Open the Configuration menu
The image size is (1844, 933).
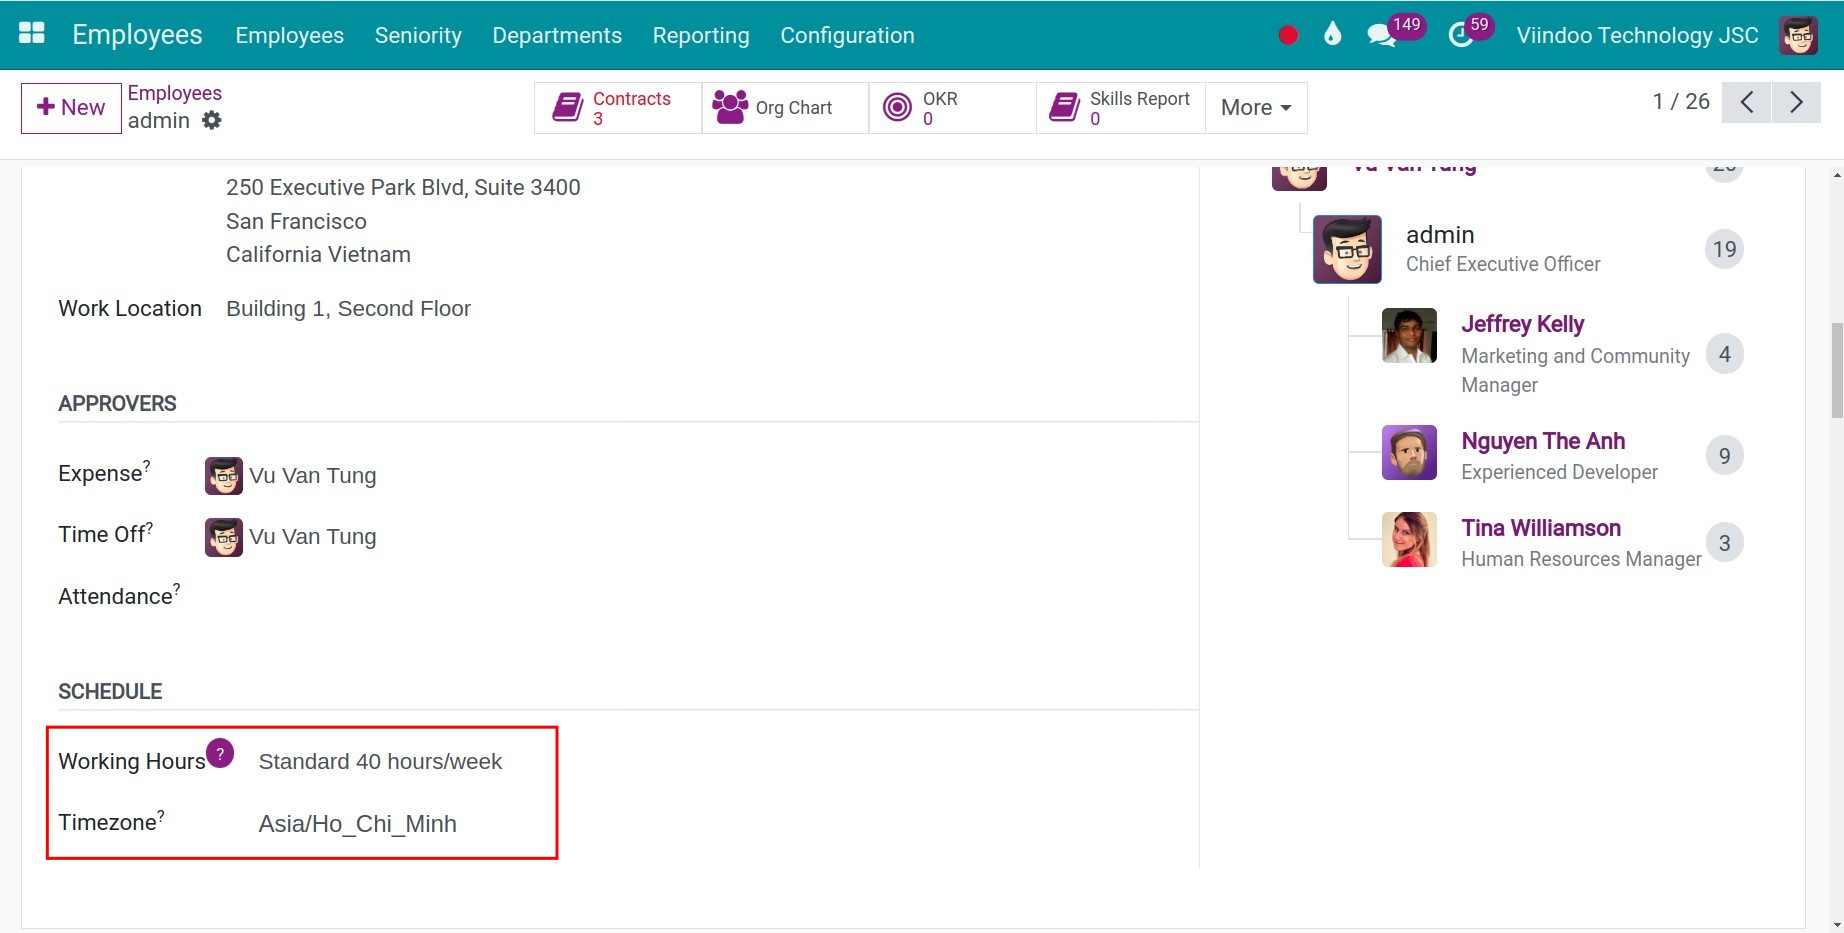click(847, 35)
